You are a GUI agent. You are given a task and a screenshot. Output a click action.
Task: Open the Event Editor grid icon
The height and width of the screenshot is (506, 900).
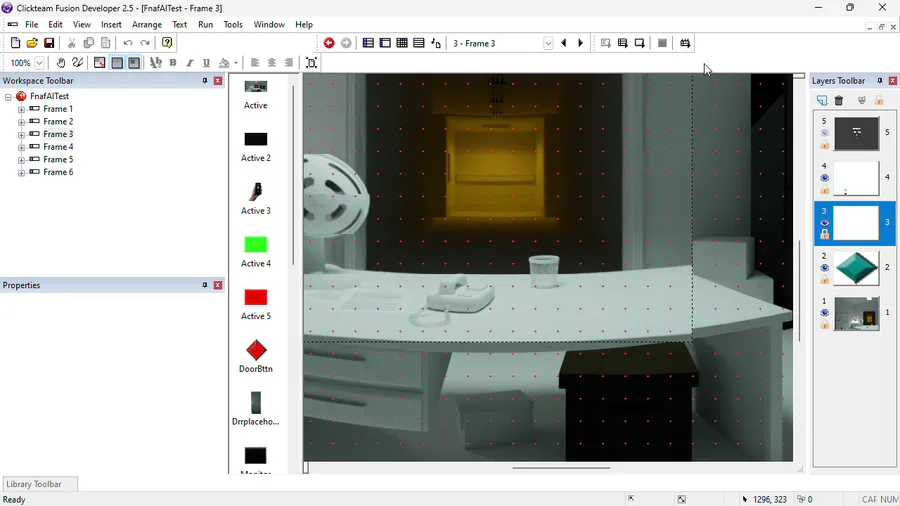coord(402,43)
